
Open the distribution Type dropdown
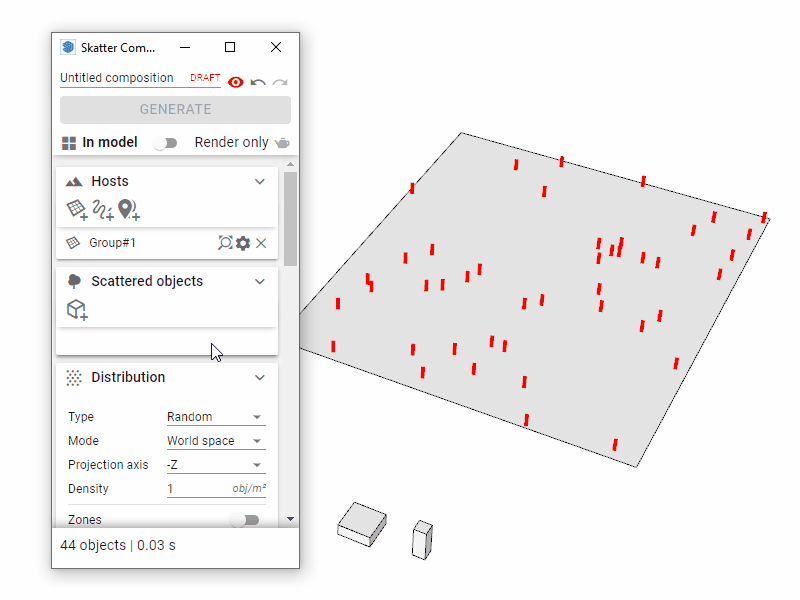(x=215, y=417)
